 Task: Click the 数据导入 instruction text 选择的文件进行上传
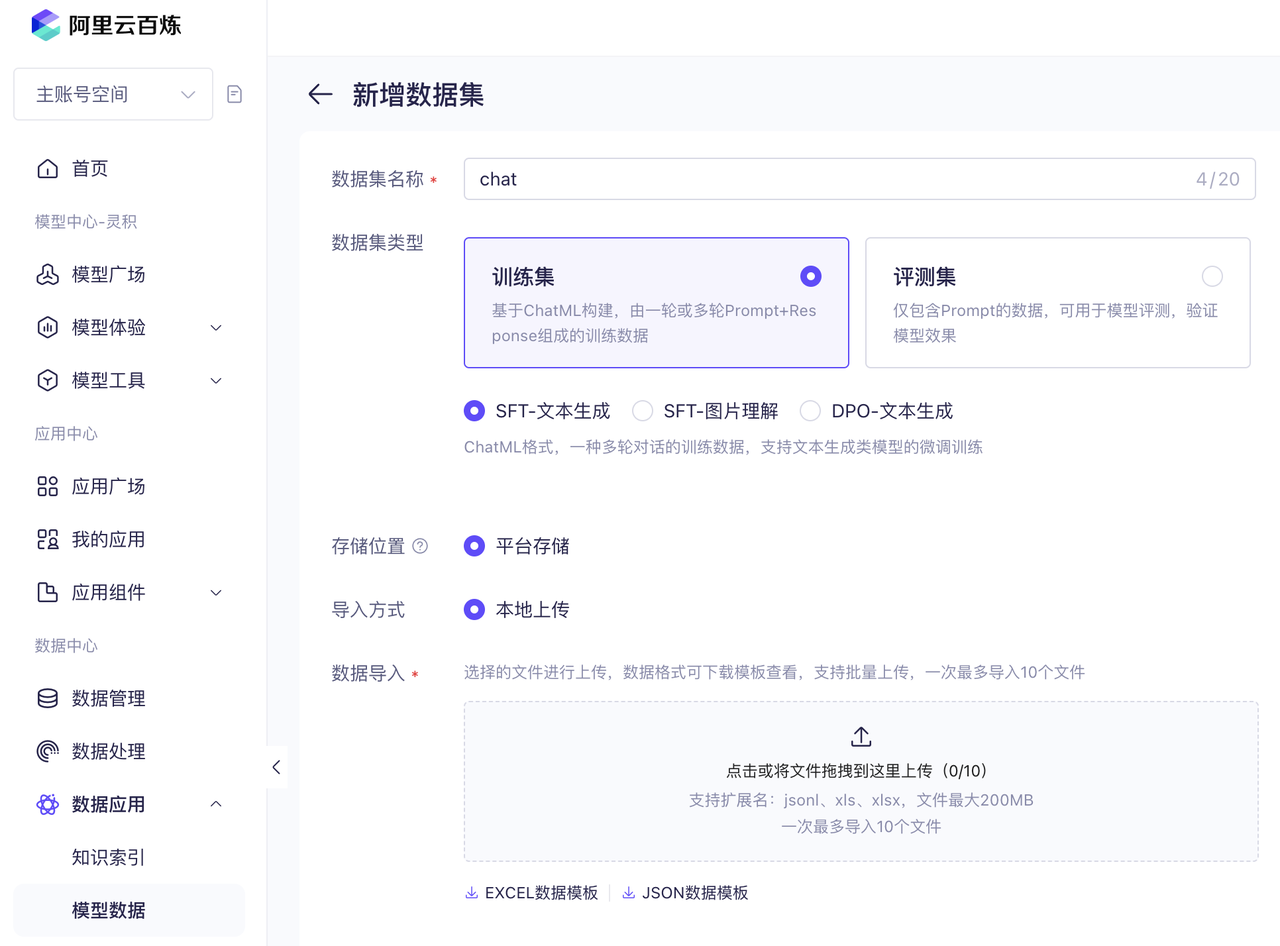[774, 672]
